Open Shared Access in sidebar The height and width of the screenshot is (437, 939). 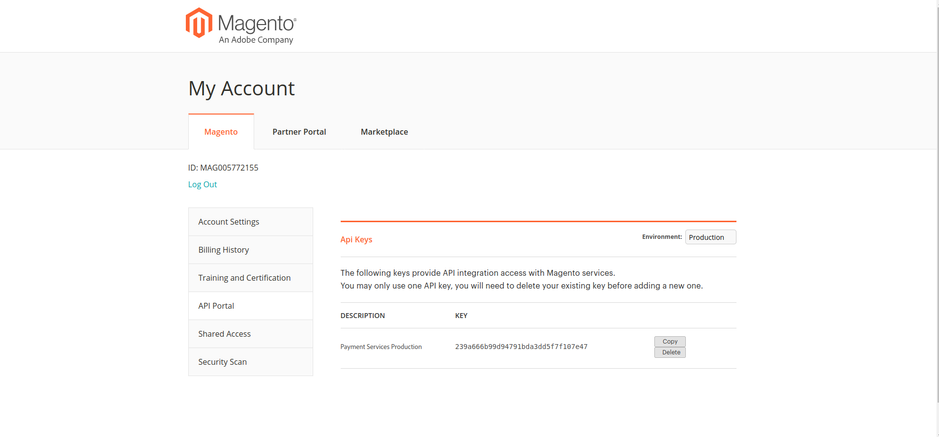point(250,334)
